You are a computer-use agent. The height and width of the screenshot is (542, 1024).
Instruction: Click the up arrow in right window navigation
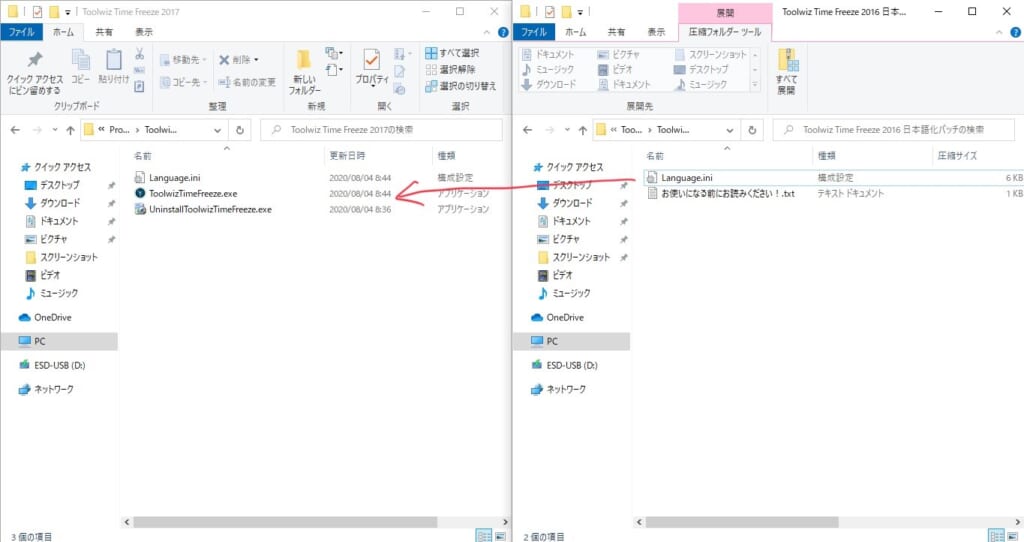583,130
